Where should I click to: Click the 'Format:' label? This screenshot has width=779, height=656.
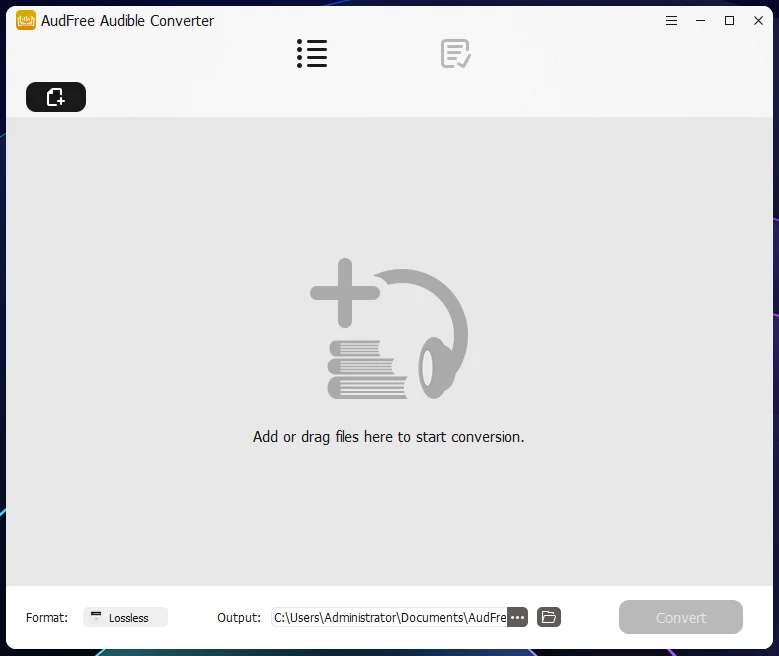click(x=47, y=618)
